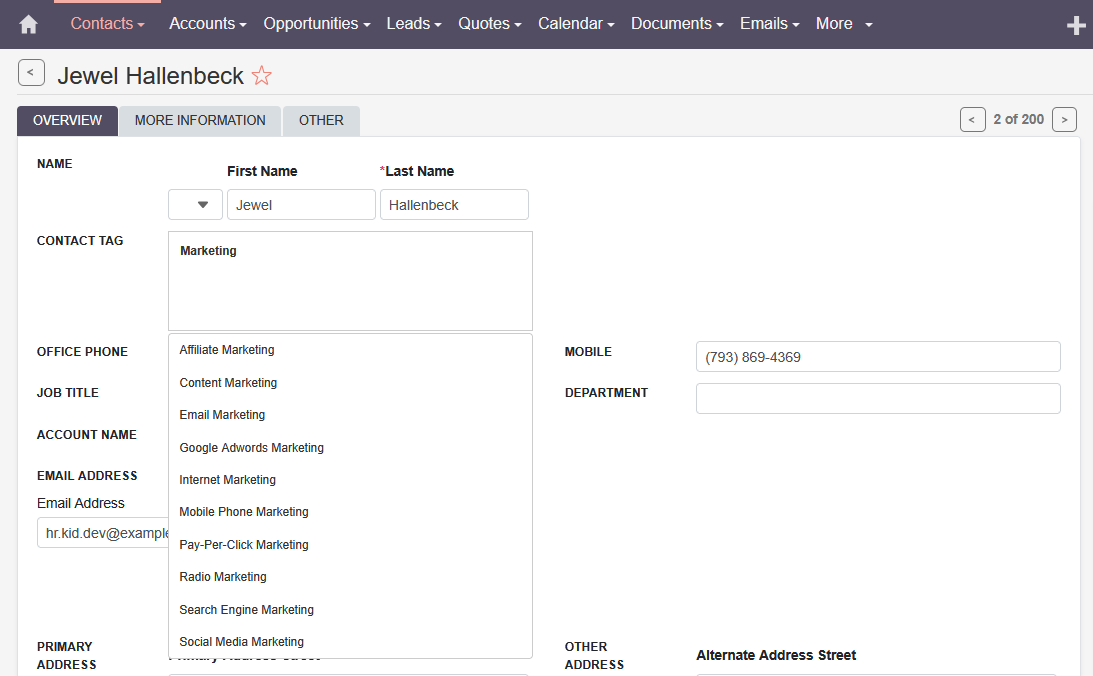Select Google Adwords Marketing suggestion

tap(351, 447)
